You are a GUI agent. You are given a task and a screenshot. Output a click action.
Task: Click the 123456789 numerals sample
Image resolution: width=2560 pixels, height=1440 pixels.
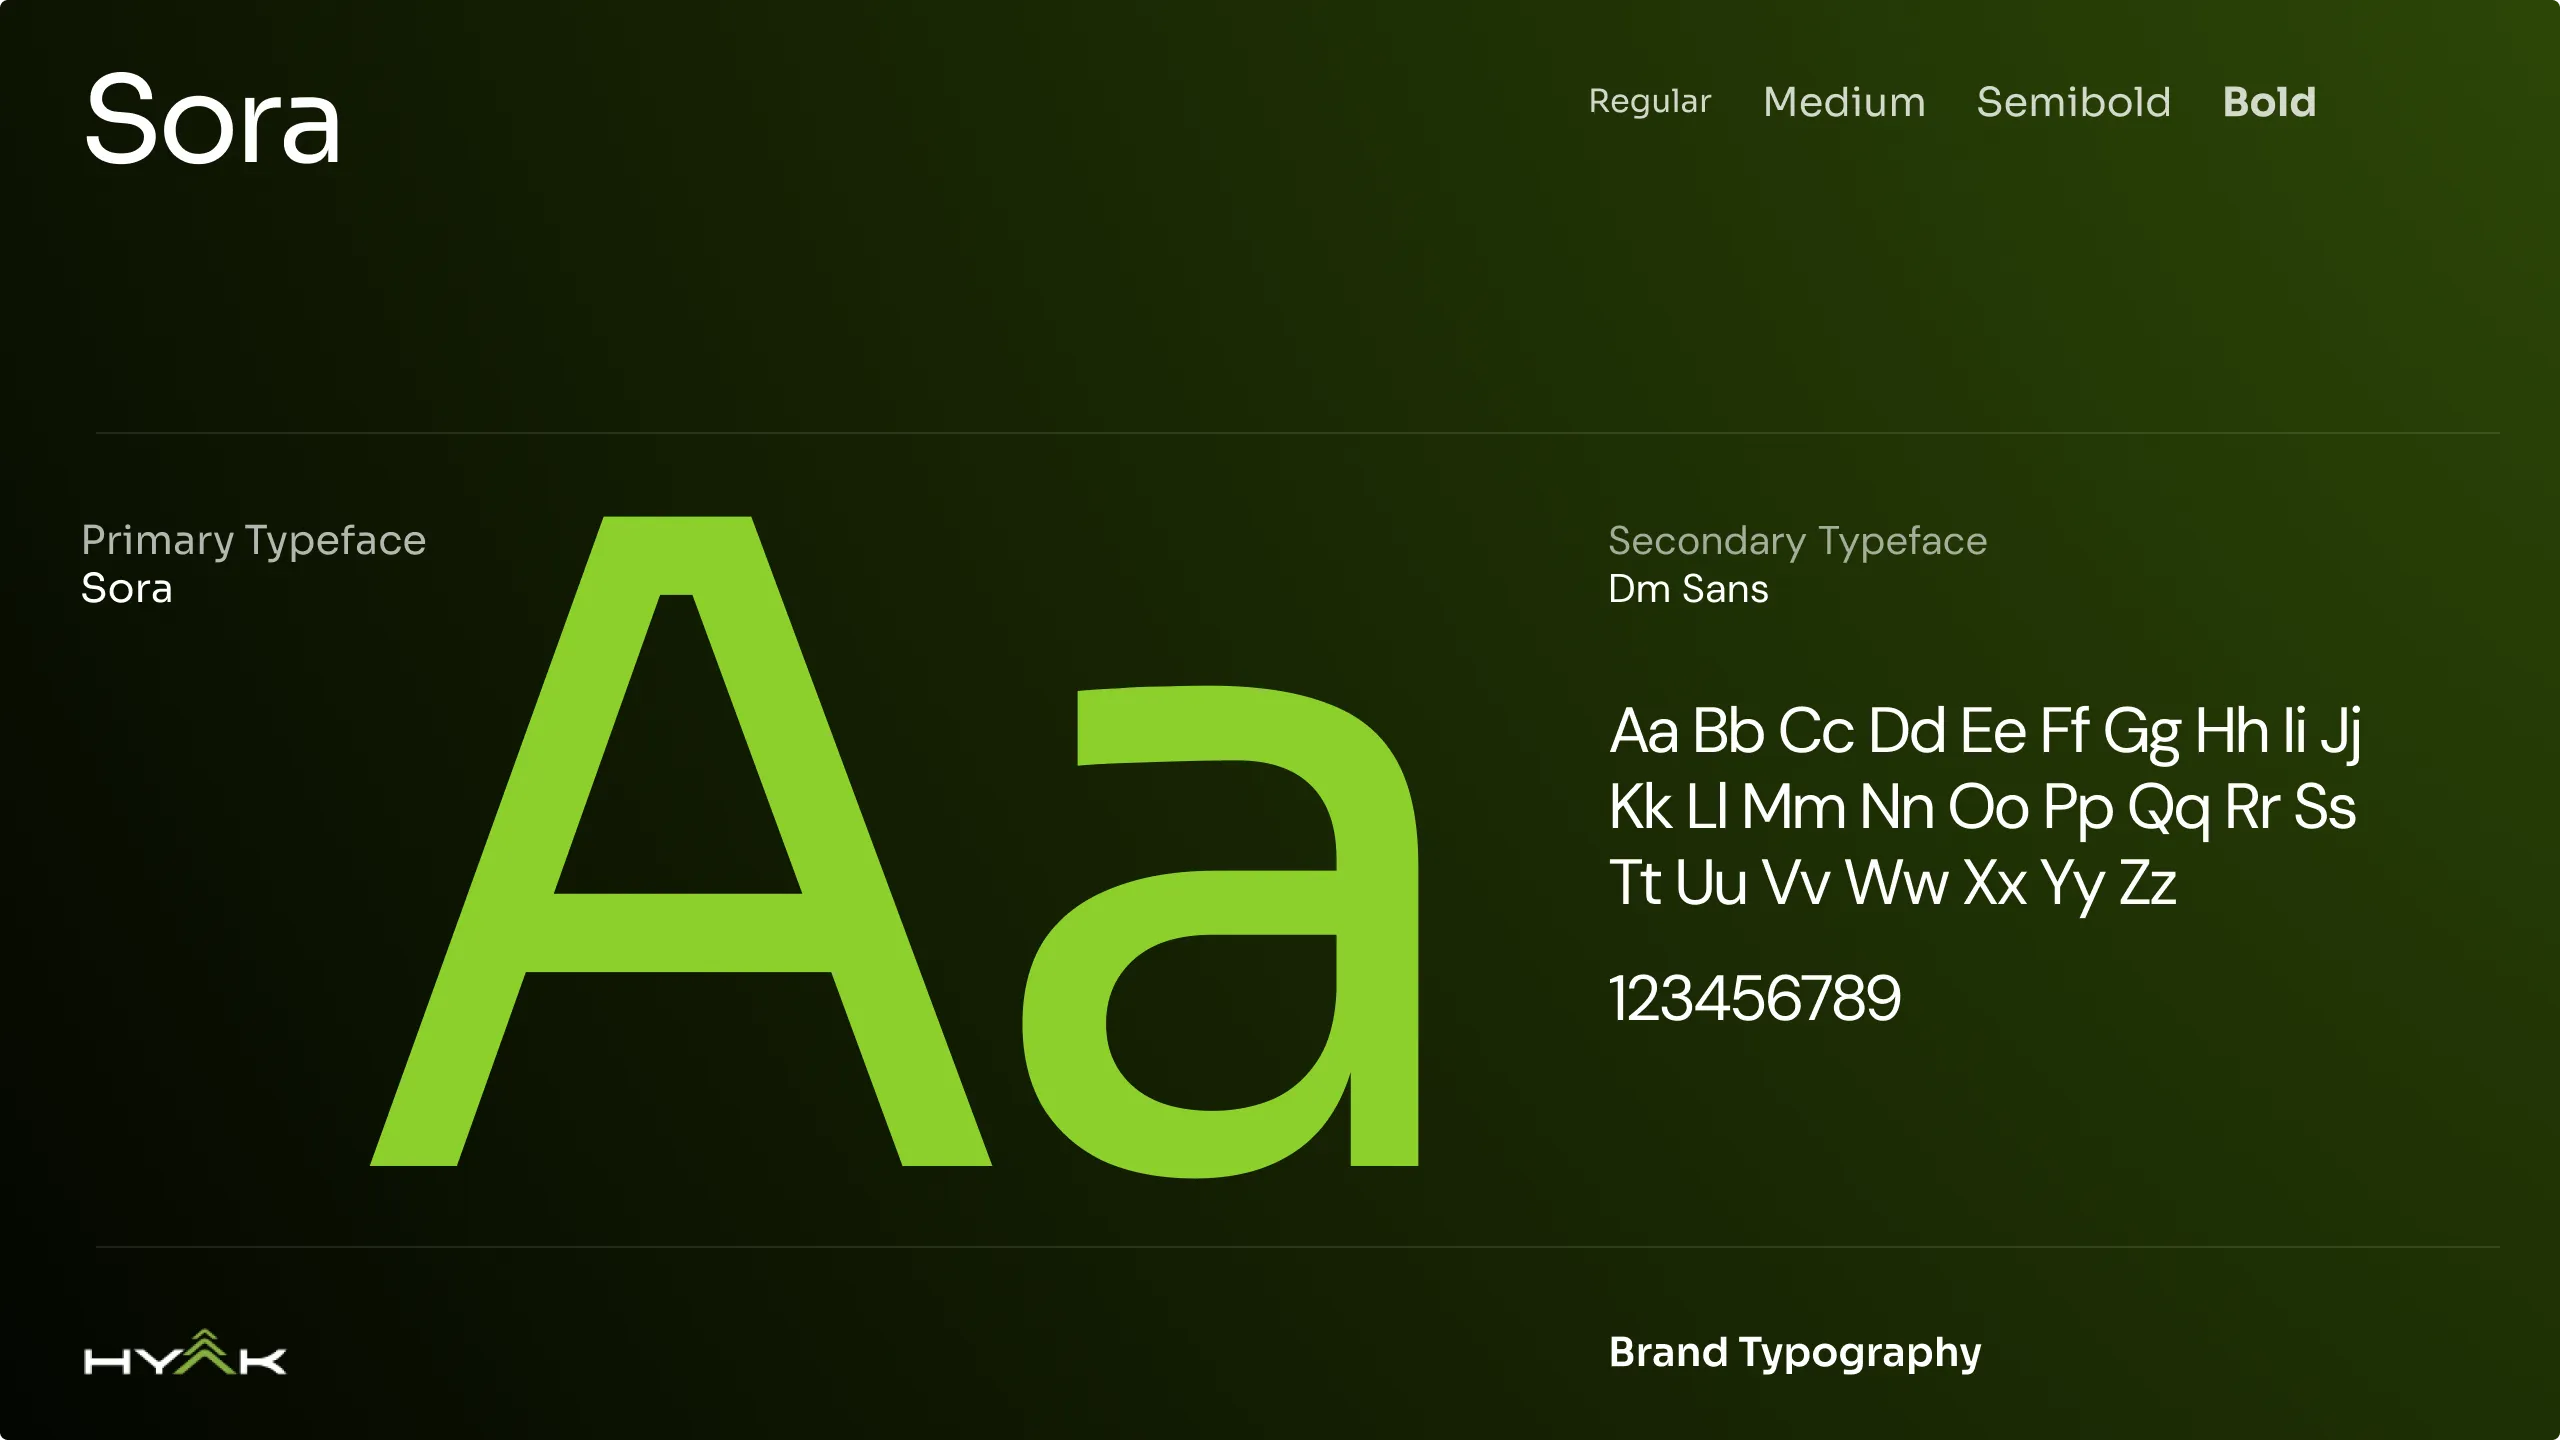coord(1754,998)
